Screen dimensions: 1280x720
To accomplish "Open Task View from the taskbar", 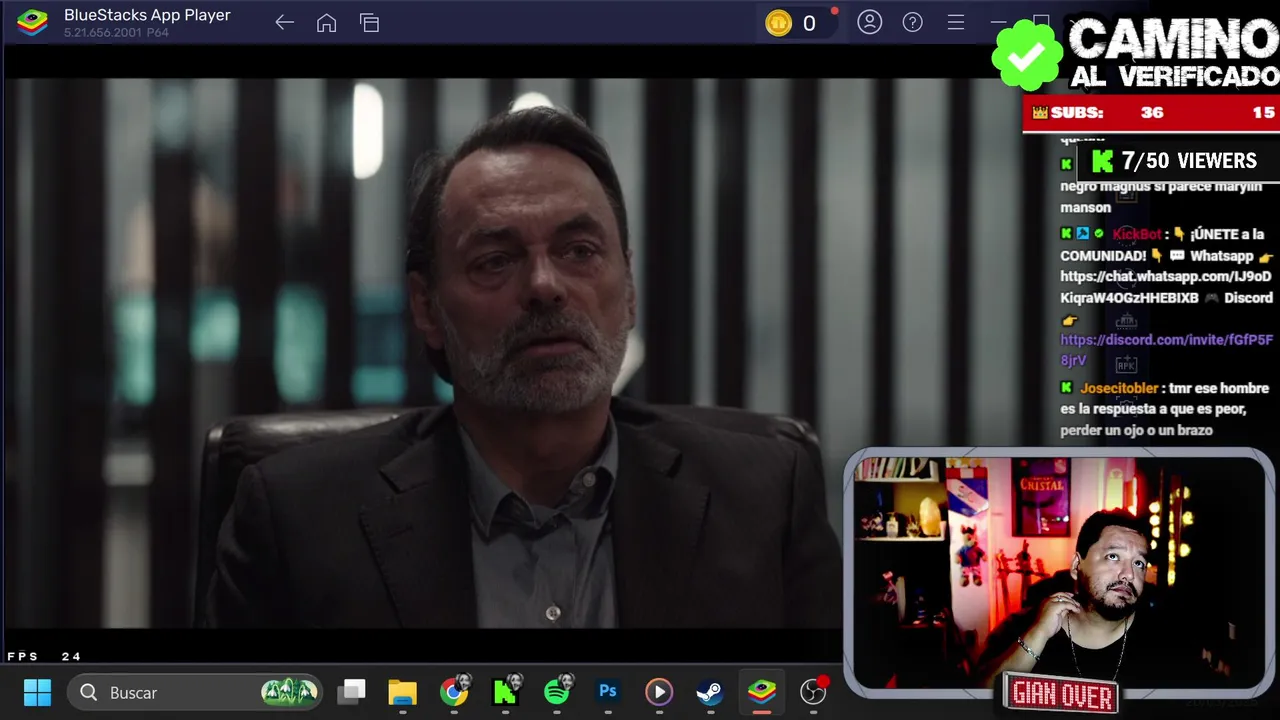I will click(x=351, y=691).
